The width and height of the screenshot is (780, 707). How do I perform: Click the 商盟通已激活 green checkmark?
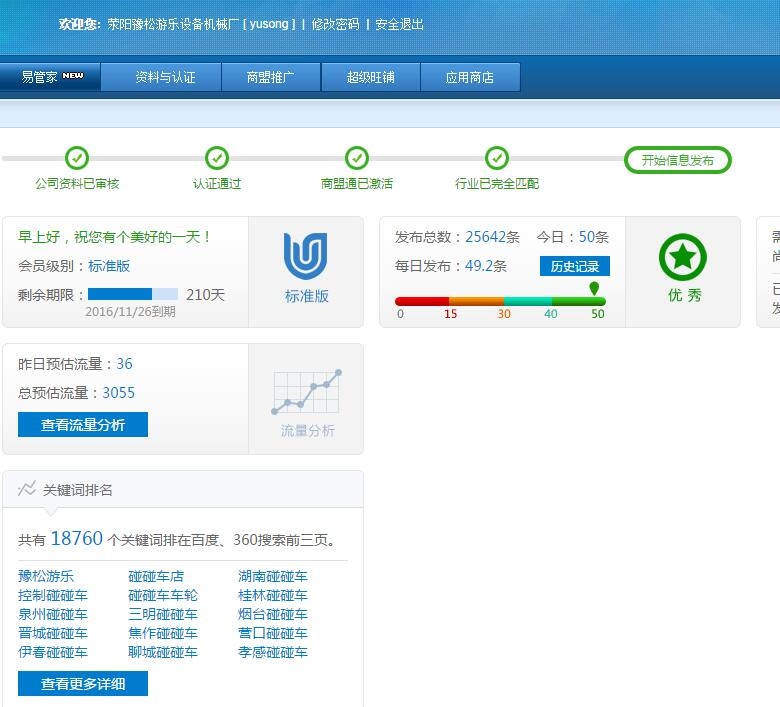pyautogui.click(x=357, y=158)
